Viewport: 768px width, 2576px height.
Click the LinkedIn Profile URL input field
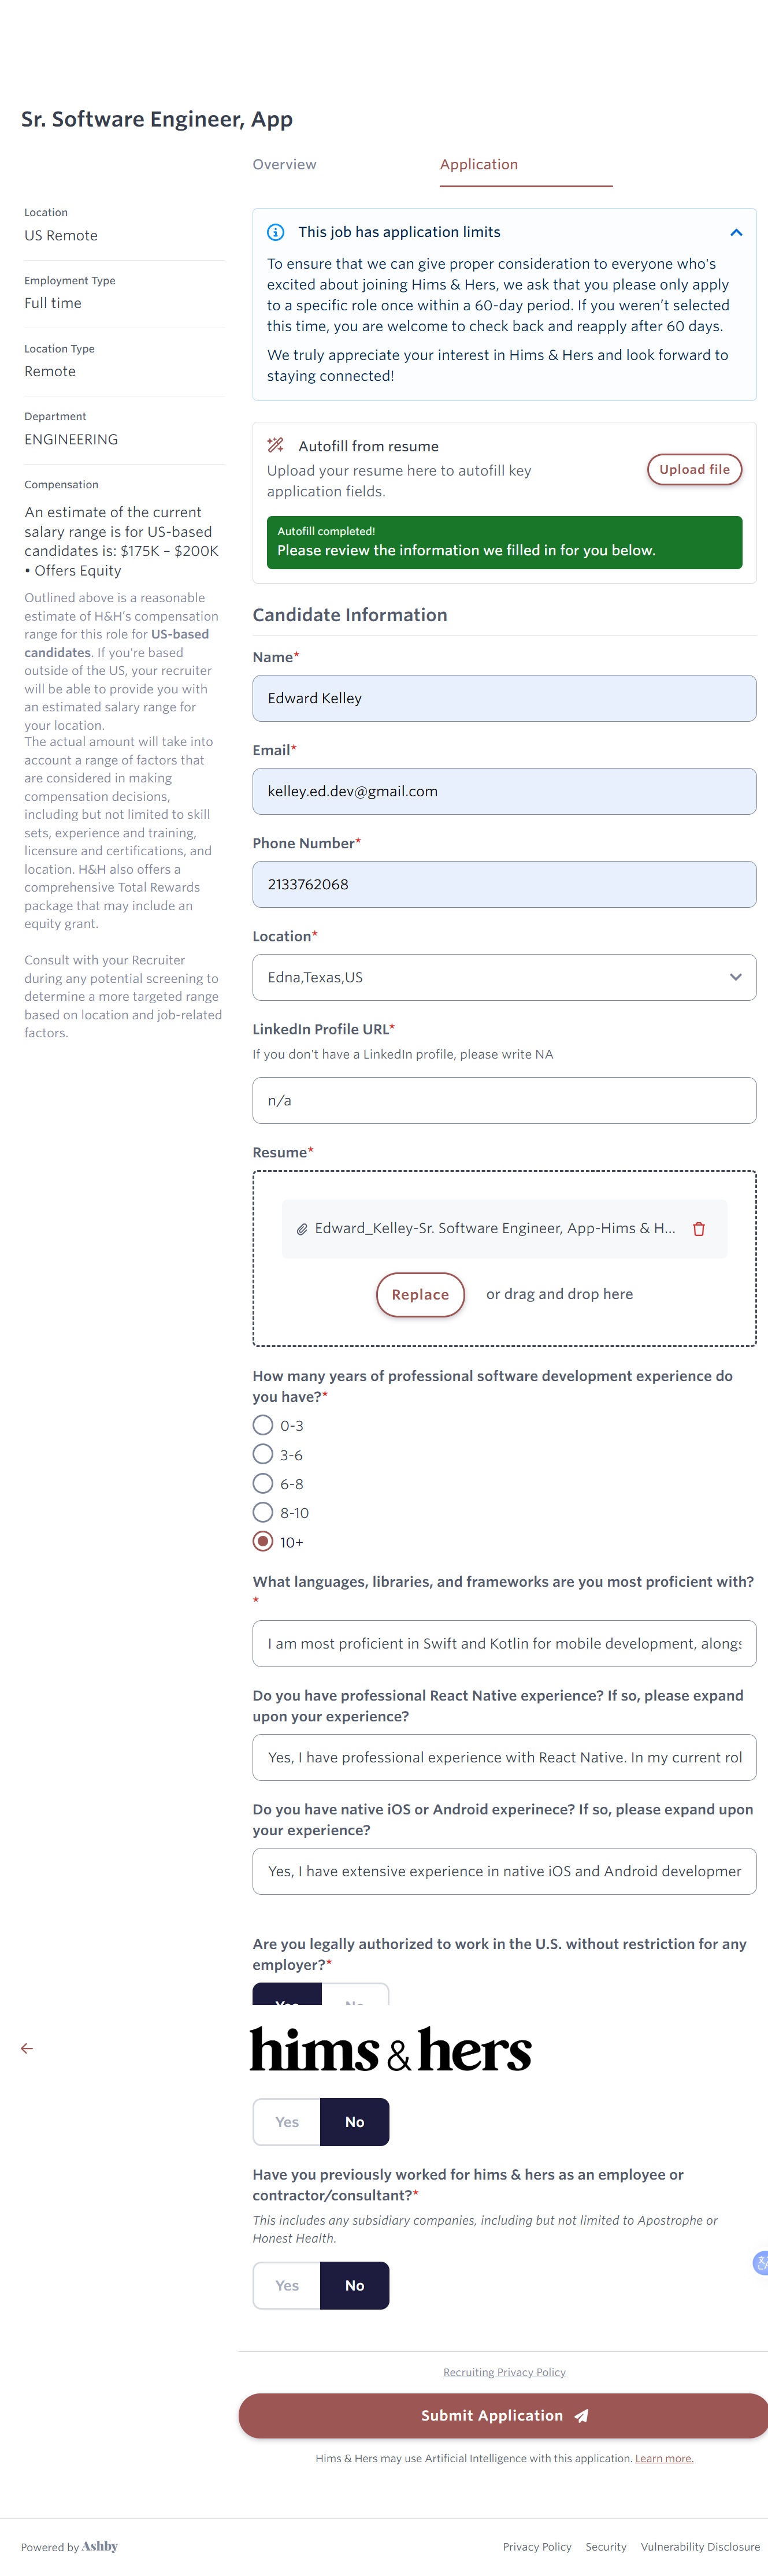[x=504, y=1100]
